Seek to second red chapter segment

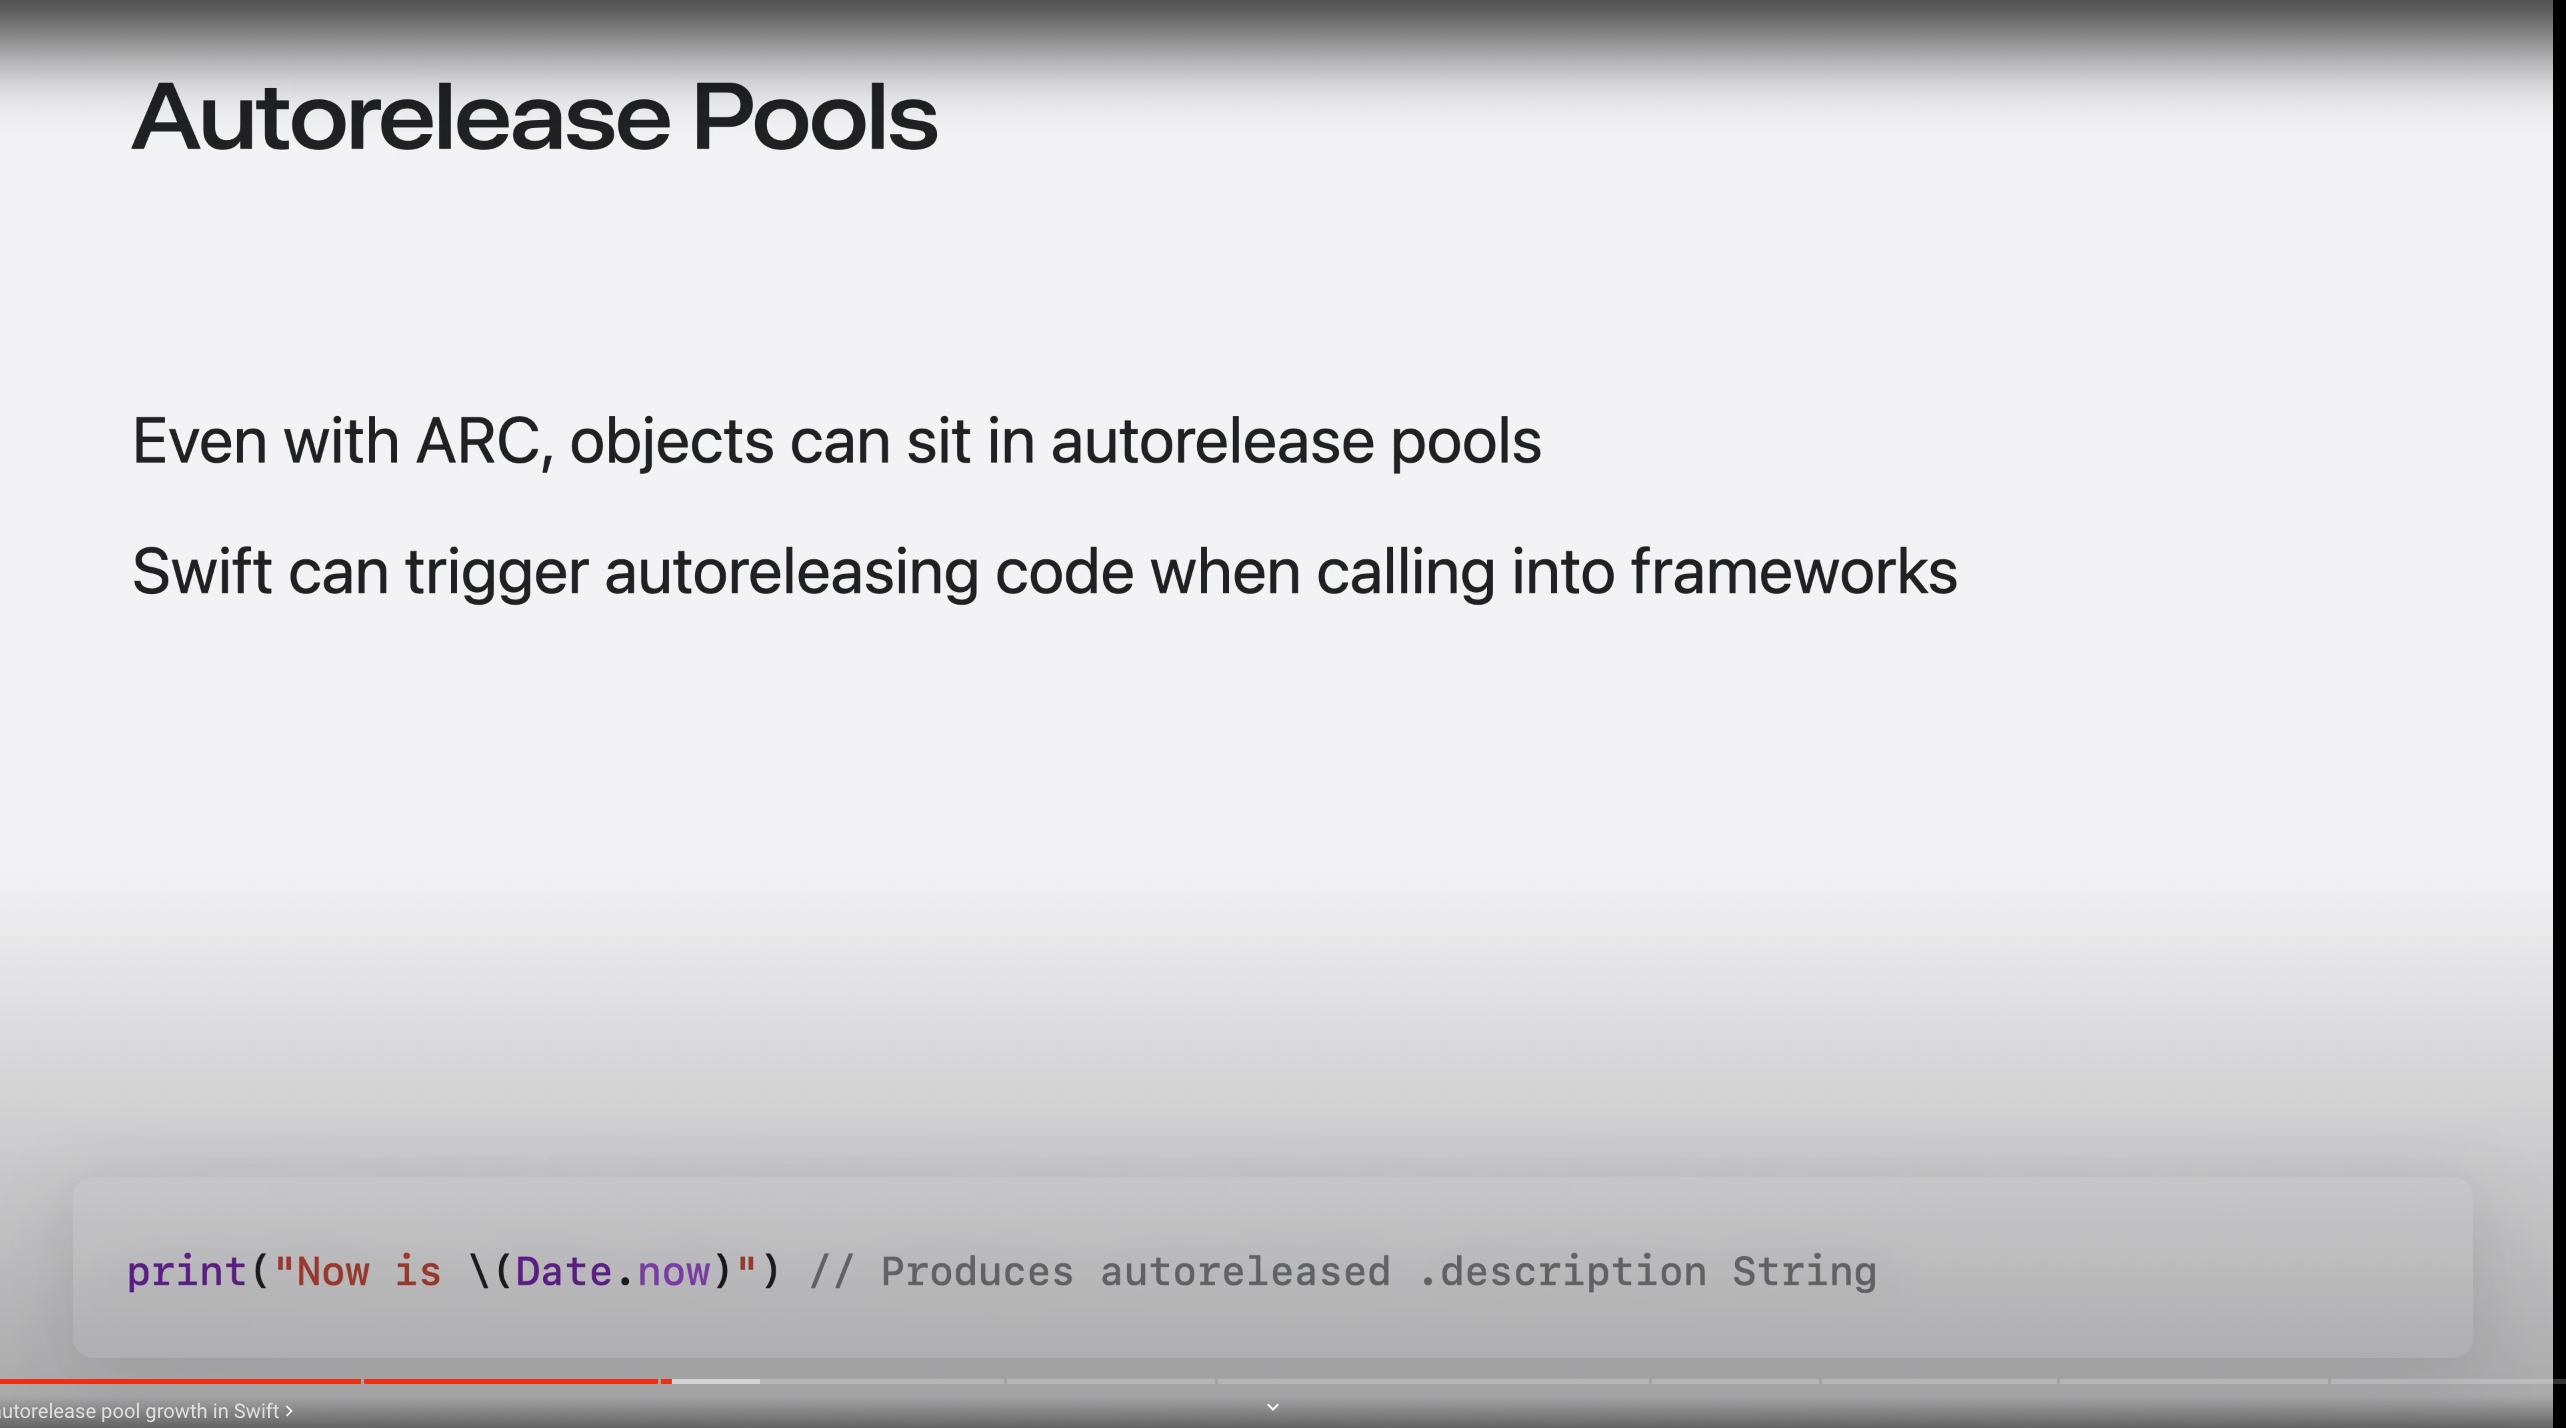[510, 1381]
